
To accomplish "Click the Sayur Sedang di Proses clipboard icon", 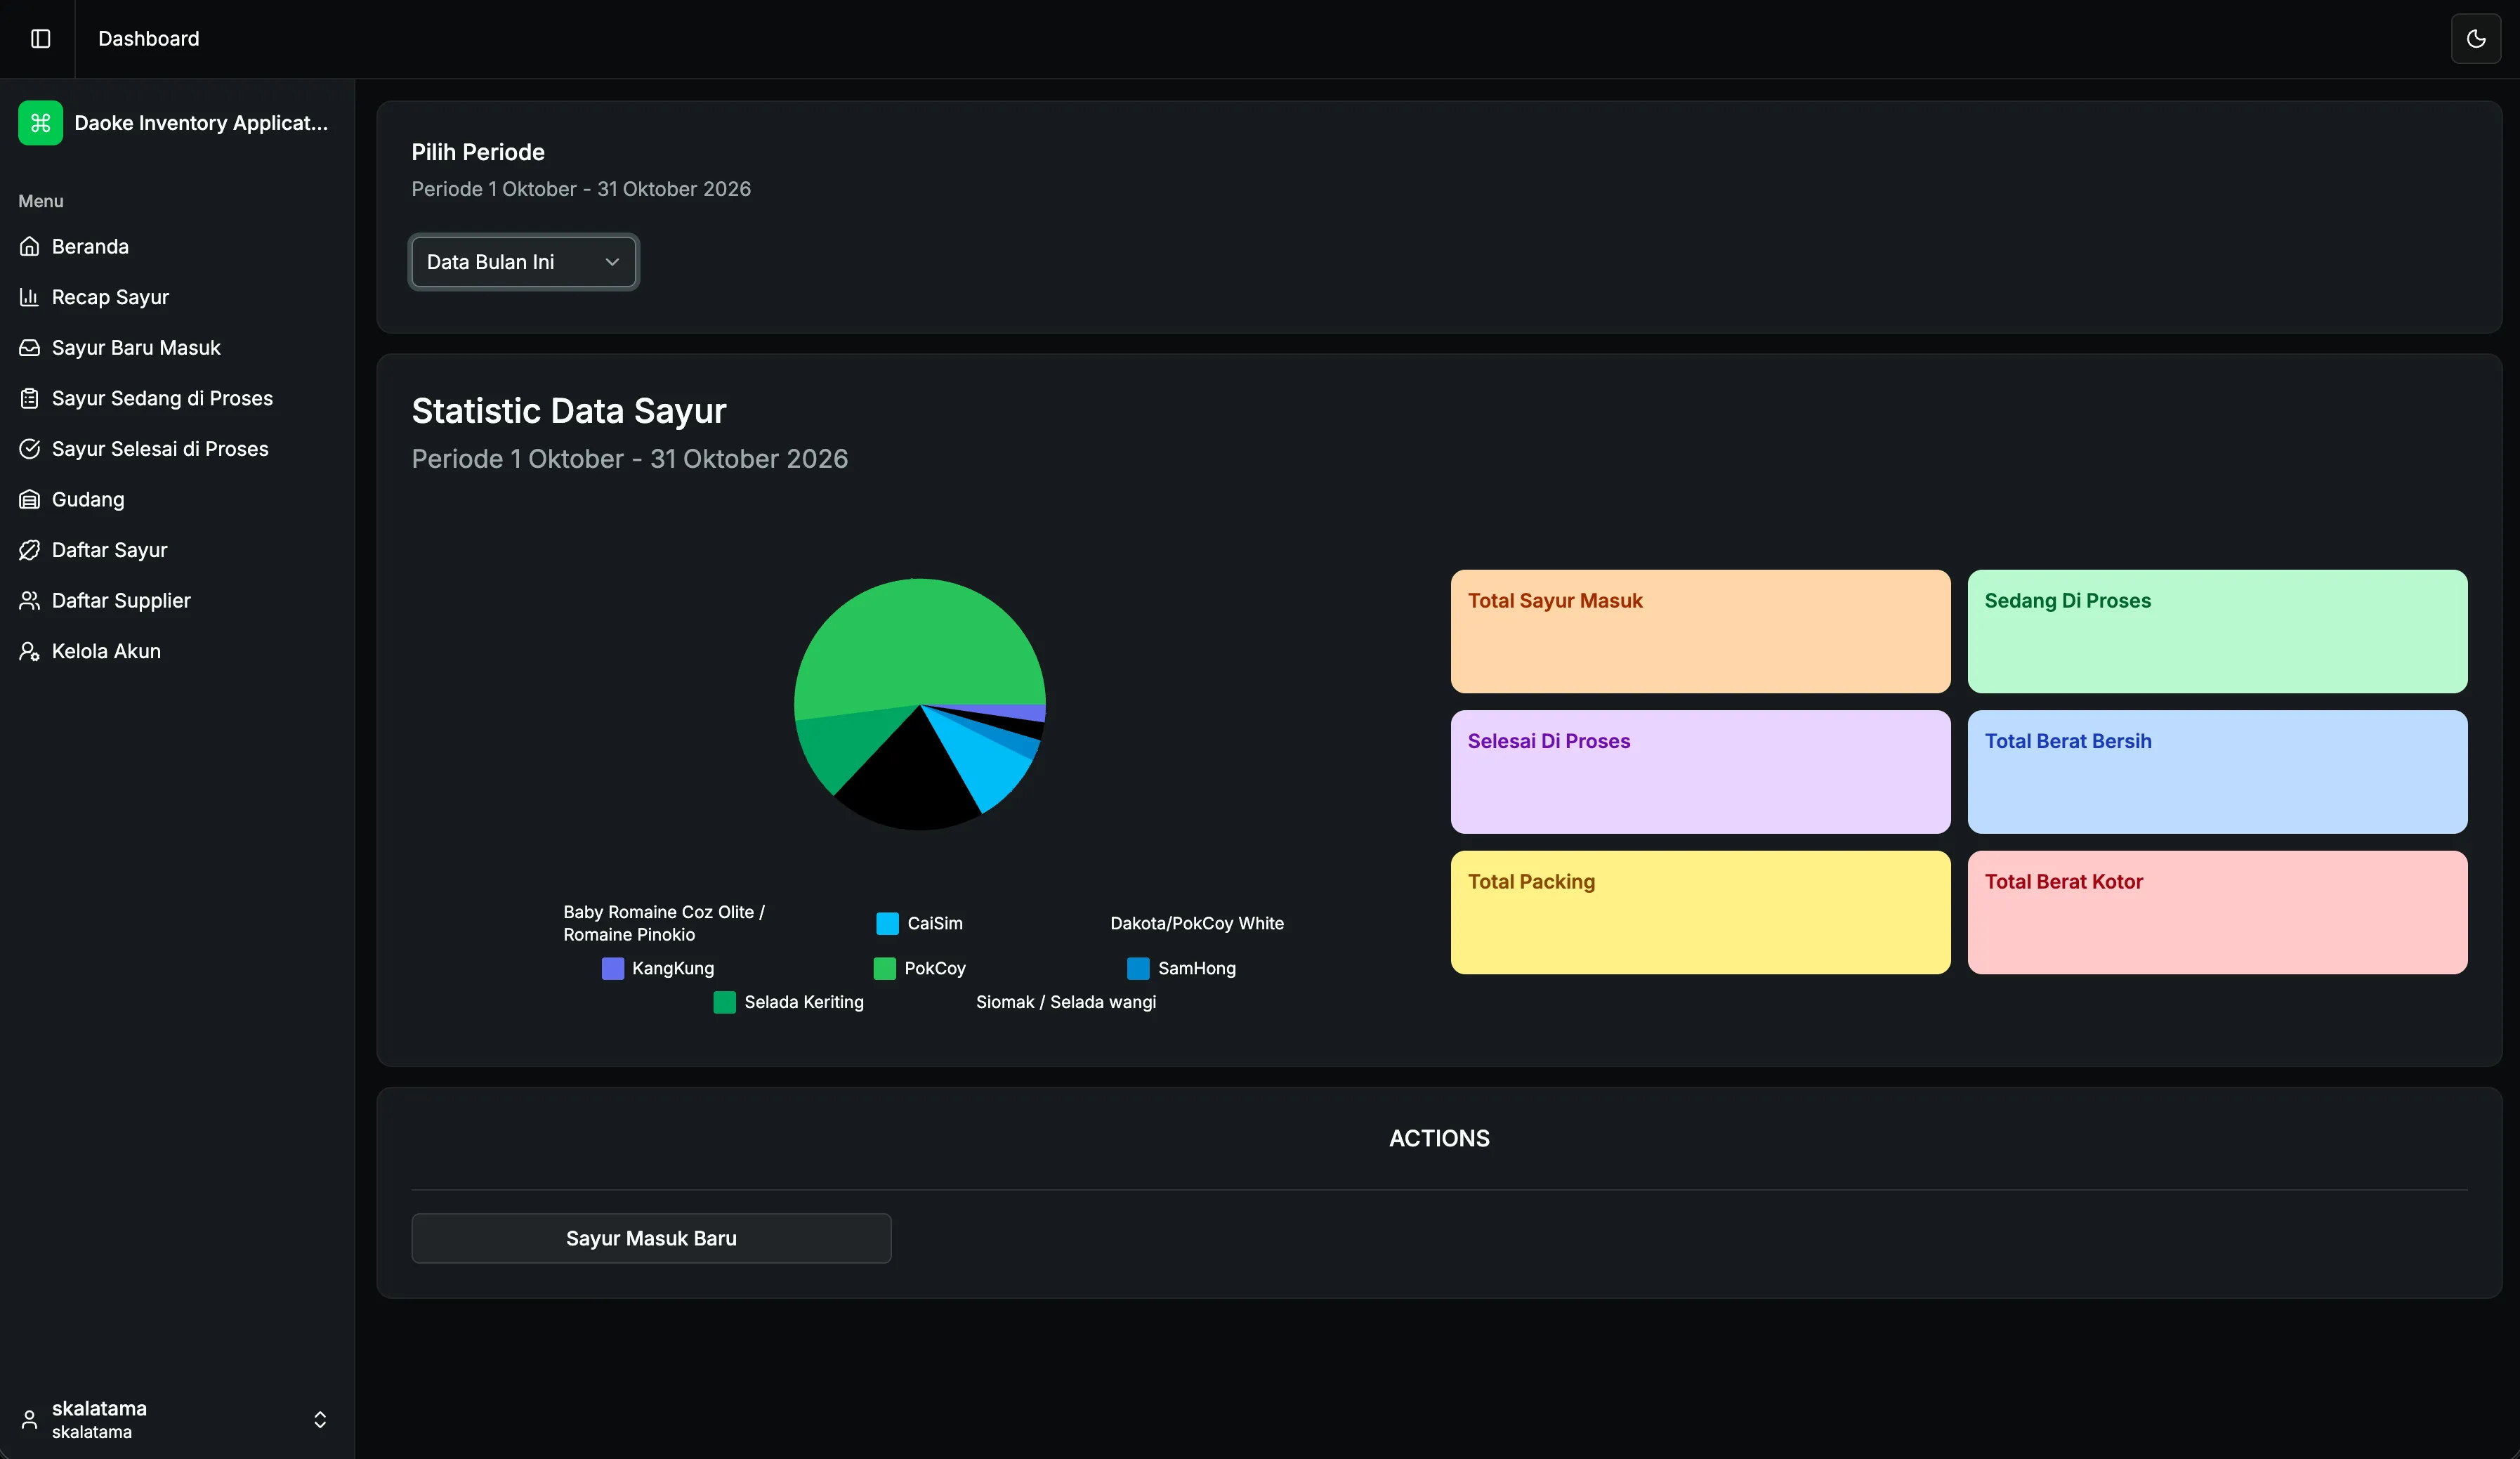I will coord(30,398).
